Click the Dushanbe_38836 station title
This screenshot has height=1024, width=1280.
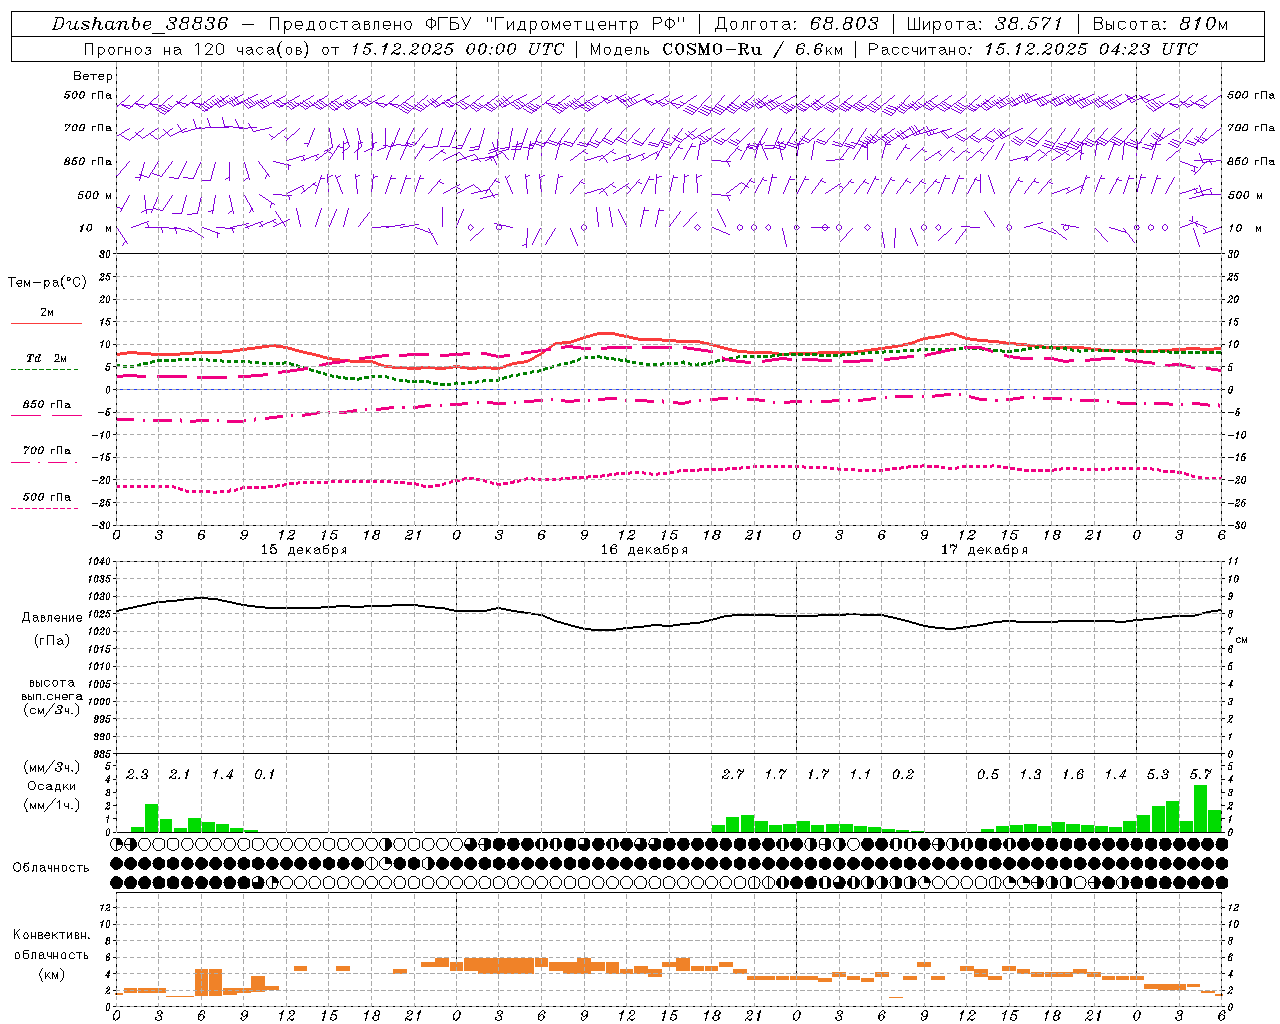[x=139, y=24]
